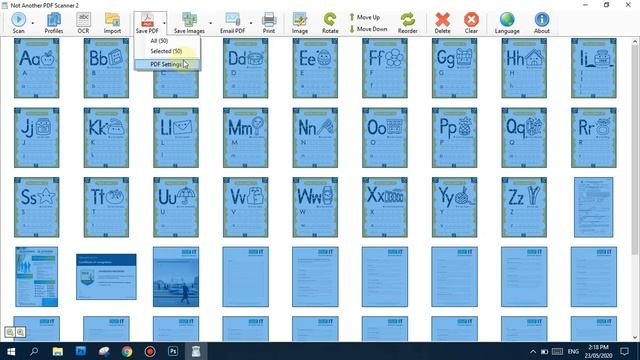Screen dimensions: 640x360
Task: Select the Mm alphabet page thumbnail
Action: 245,138
